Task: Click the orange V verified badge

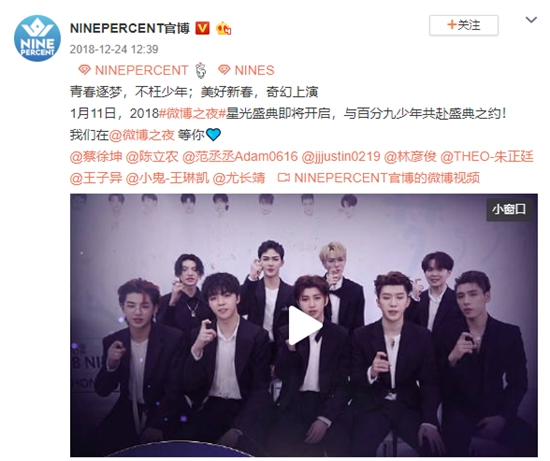Action: pos(202,28)
